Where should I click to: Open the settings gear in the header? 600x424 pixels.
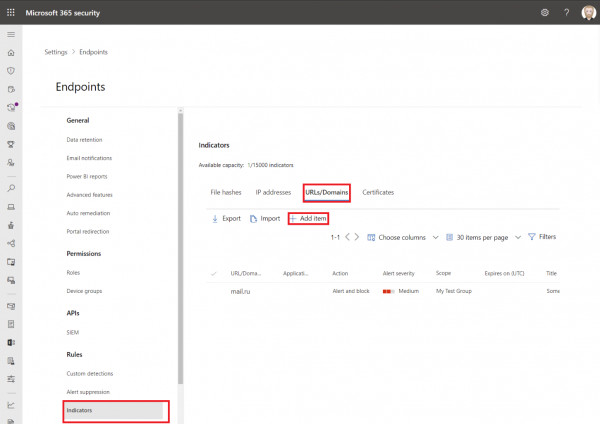pyautogui.click(x=545, y=13)
